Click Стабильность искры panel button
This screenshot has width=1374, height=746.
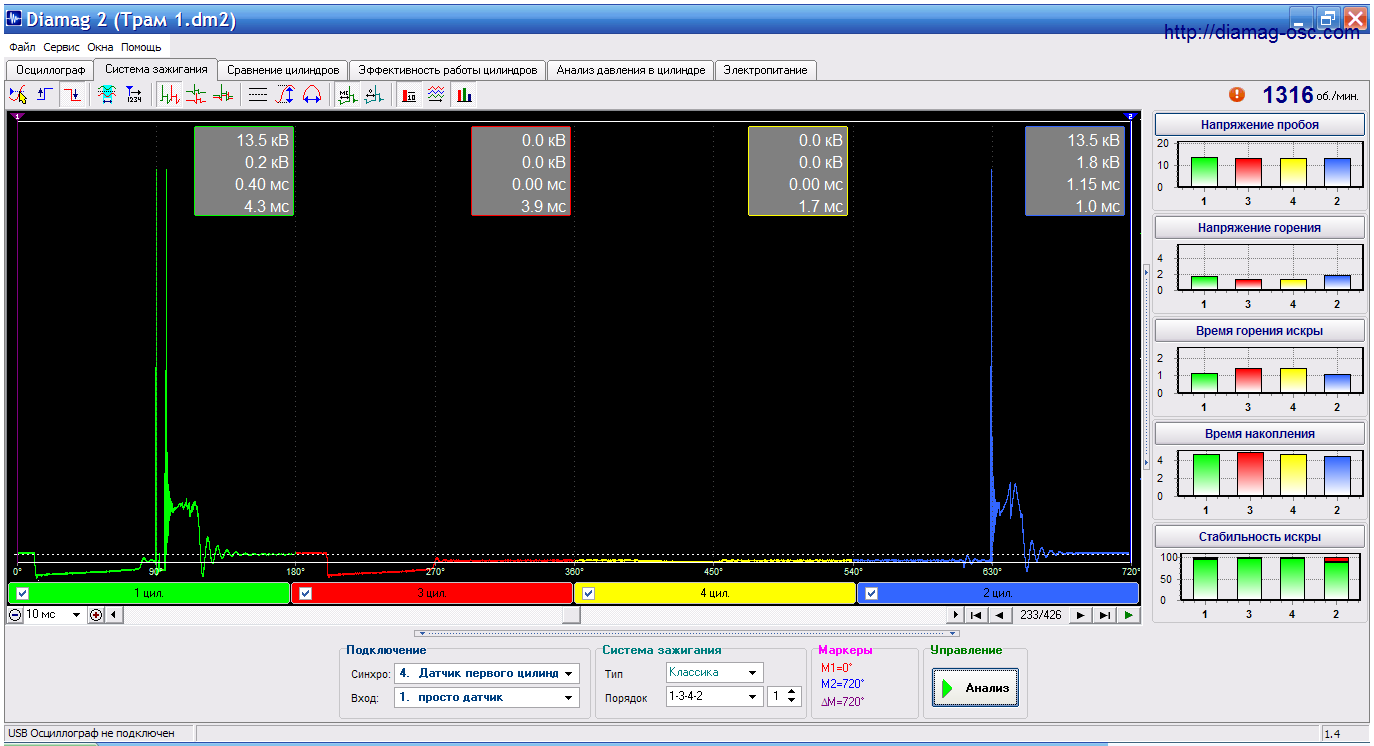click(1260, 536)
